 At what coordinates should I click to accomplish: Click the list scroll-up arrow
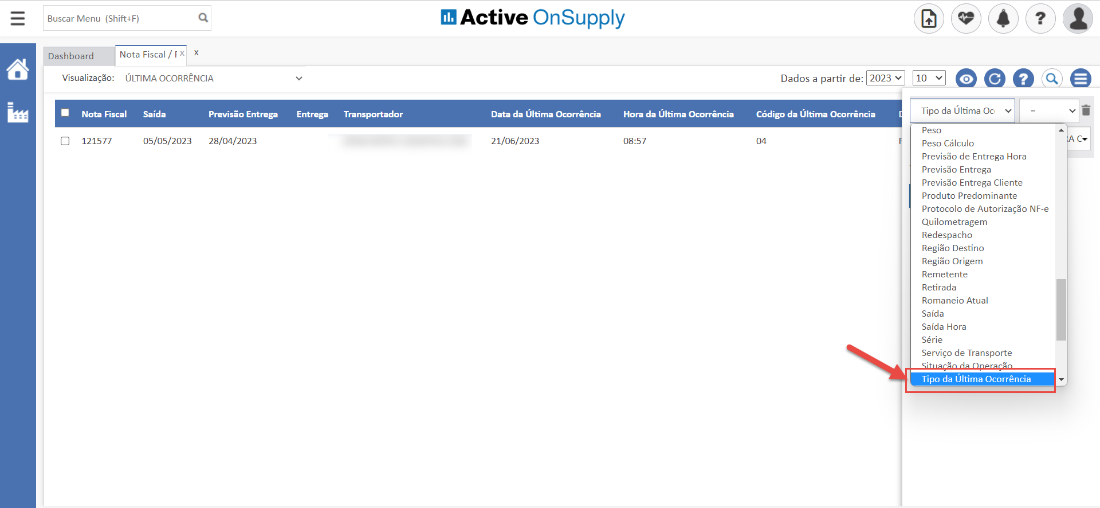click(1061, 130)
